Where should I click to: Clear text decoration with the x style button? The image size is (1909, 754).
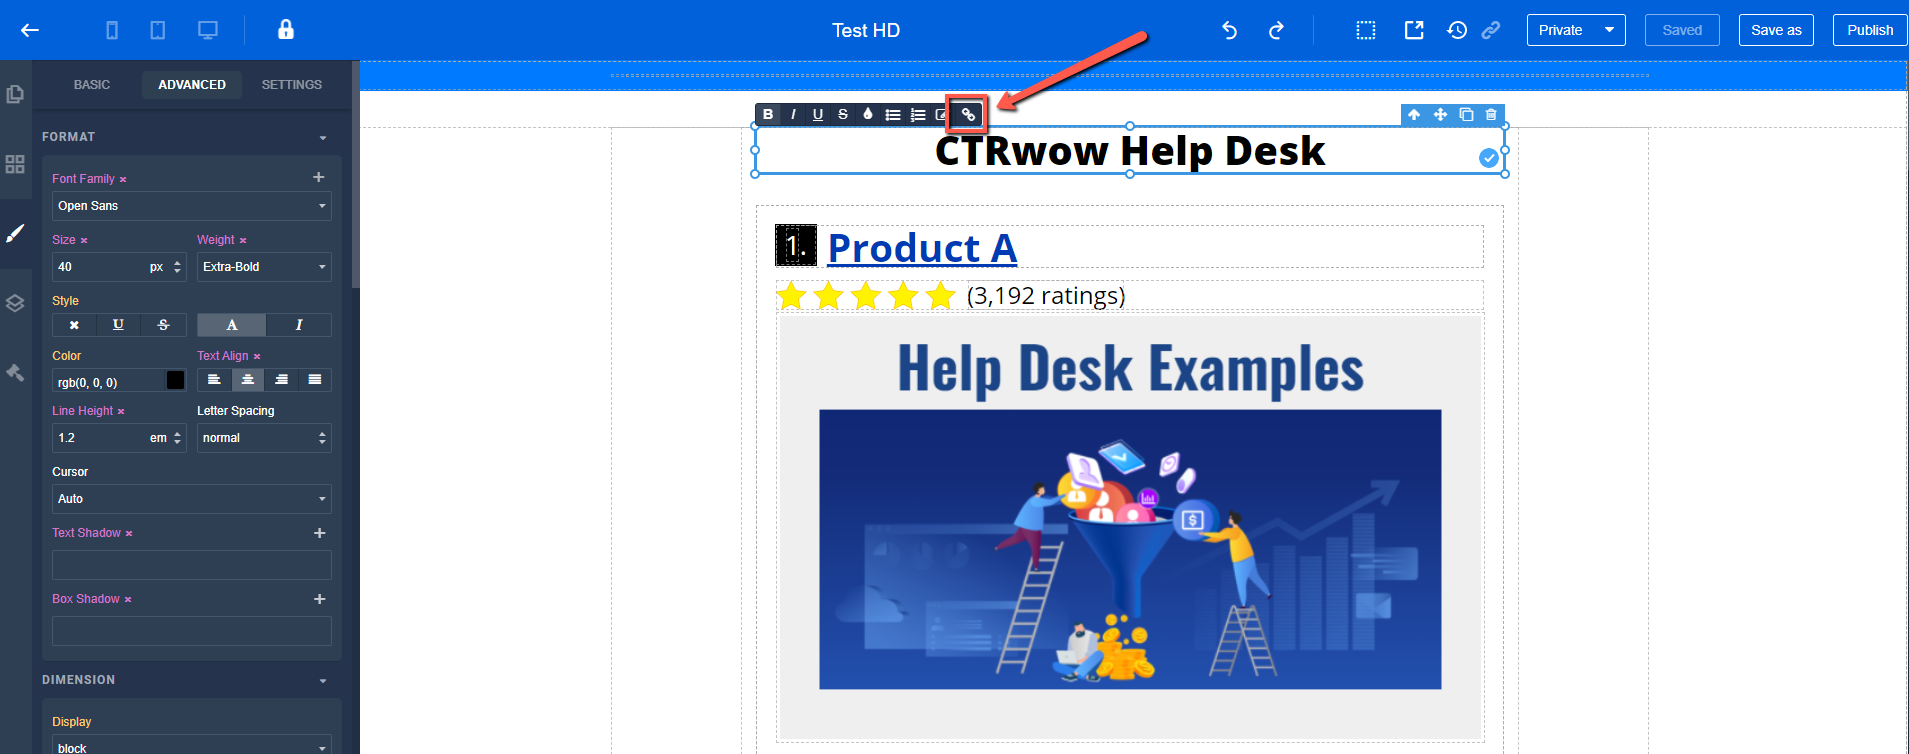(x=74, y=325)
